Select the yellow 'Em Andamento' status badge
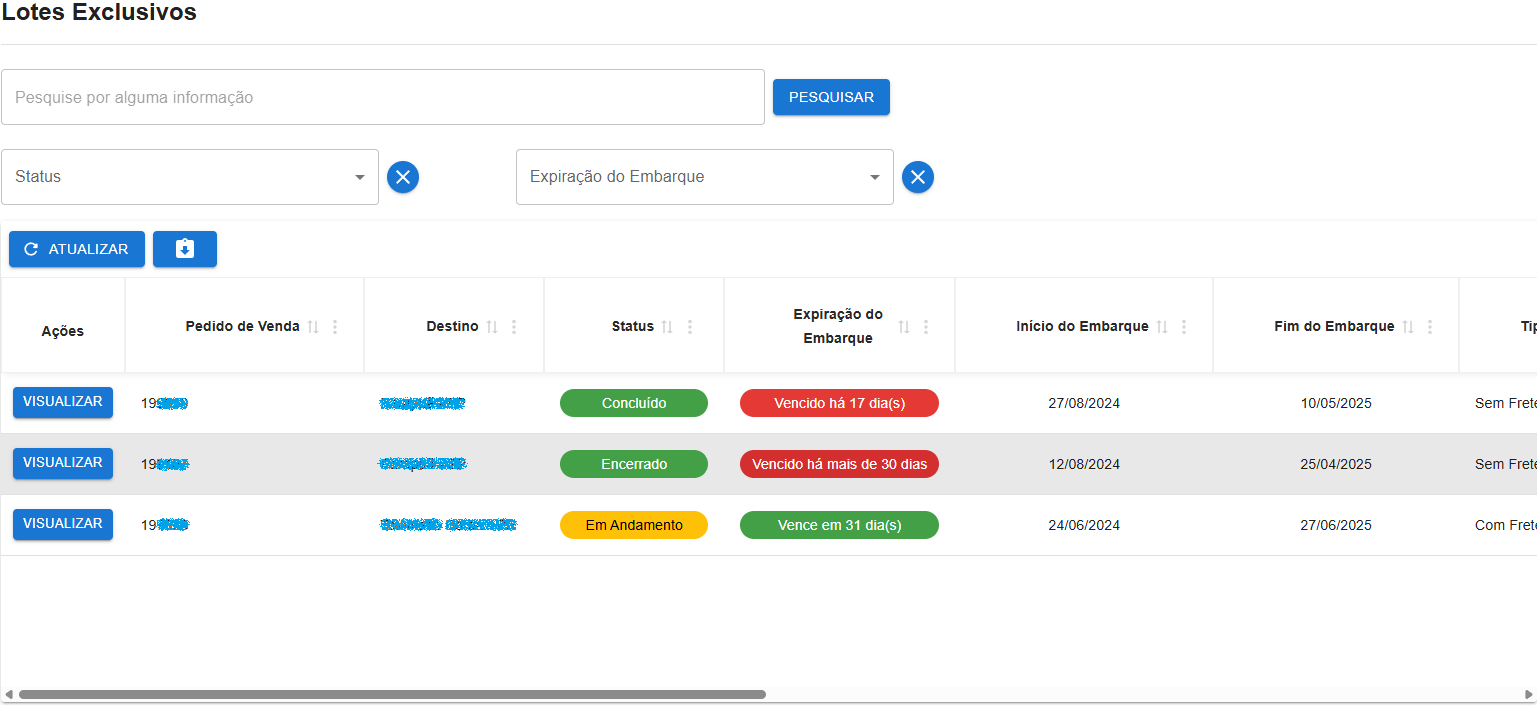 pos(634,524)
